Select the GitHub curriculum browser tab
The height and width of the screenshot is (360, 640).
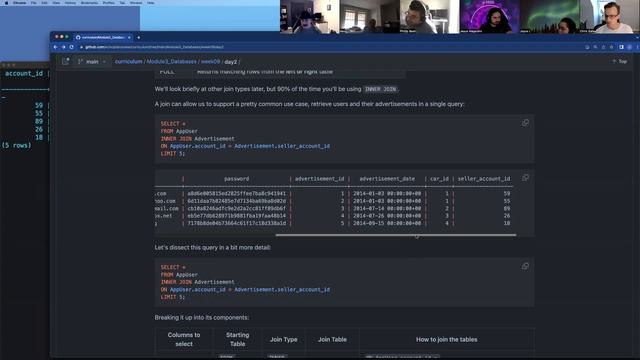(x=103, y=37)
